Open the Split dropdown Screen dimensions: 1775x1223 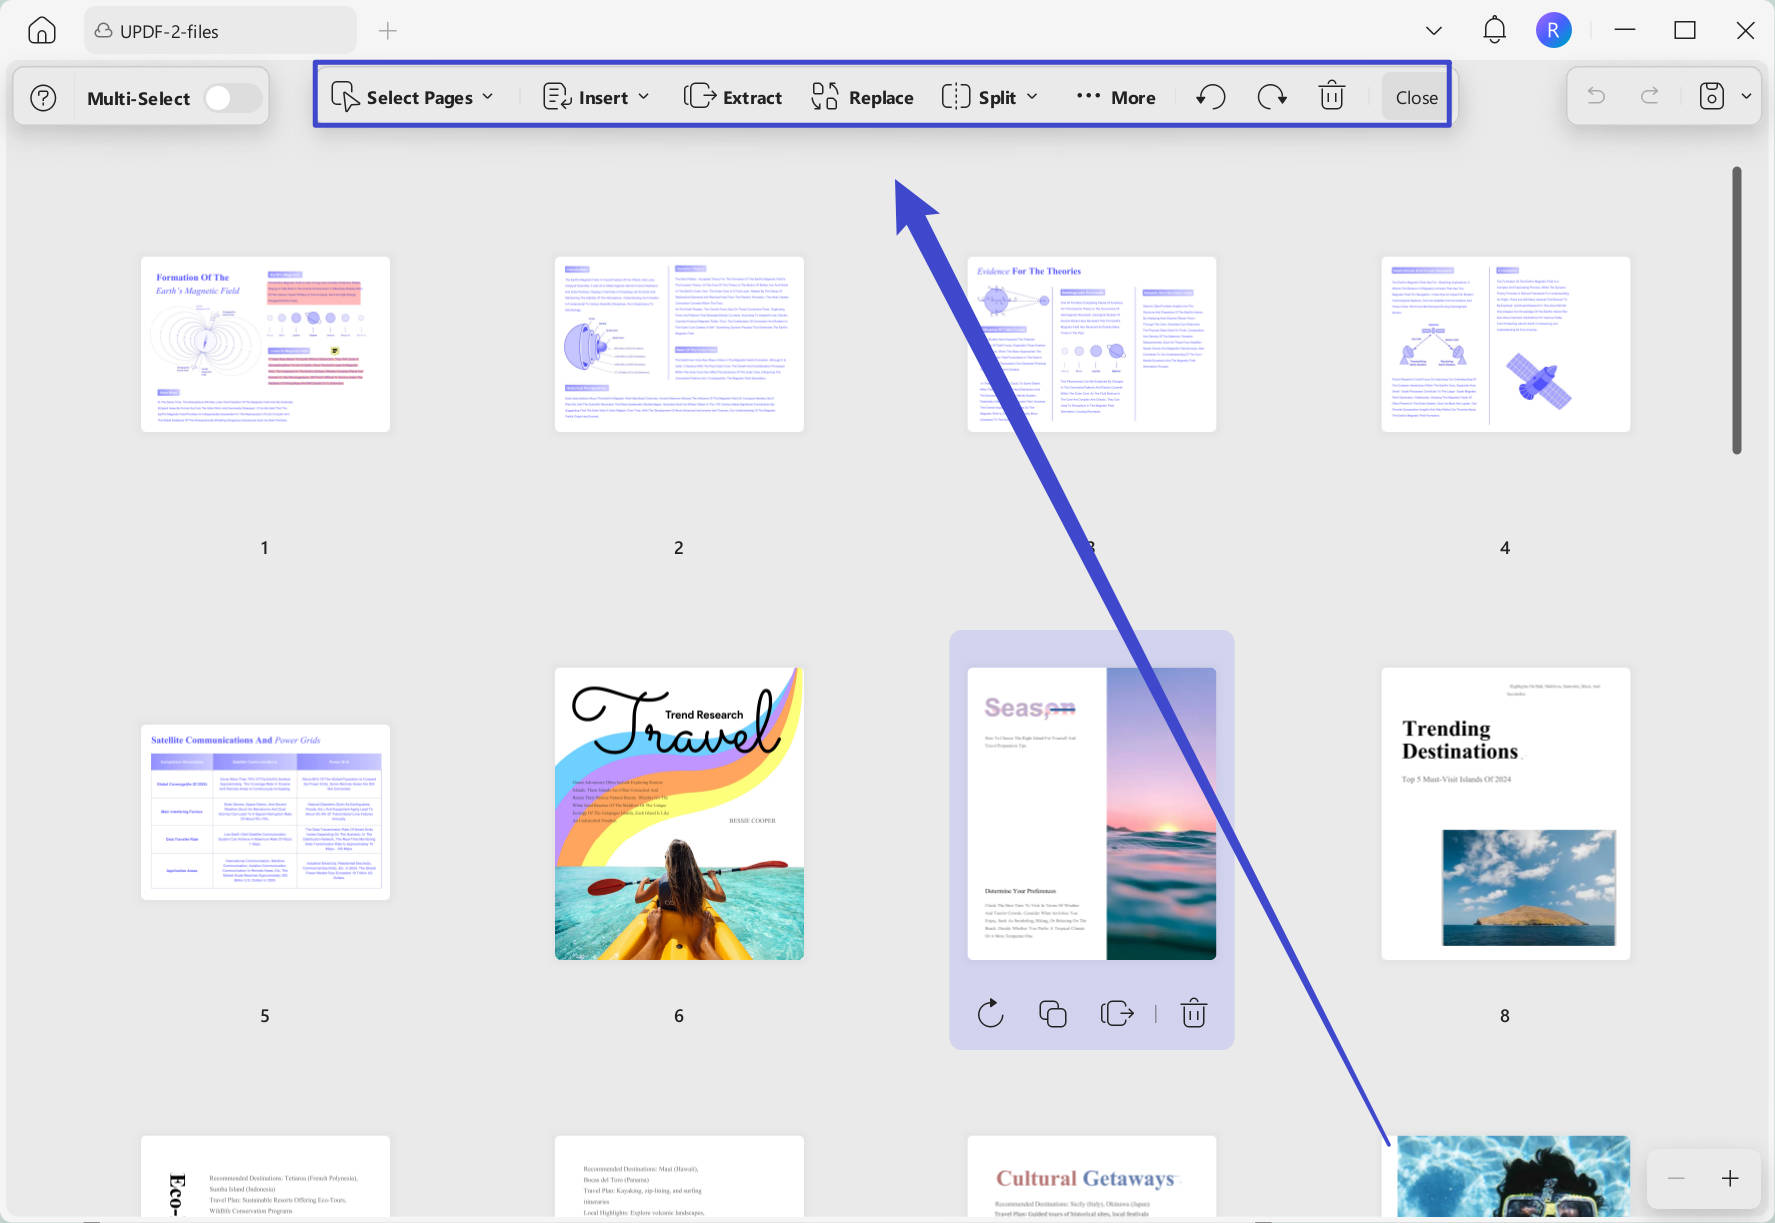(990, 97)
